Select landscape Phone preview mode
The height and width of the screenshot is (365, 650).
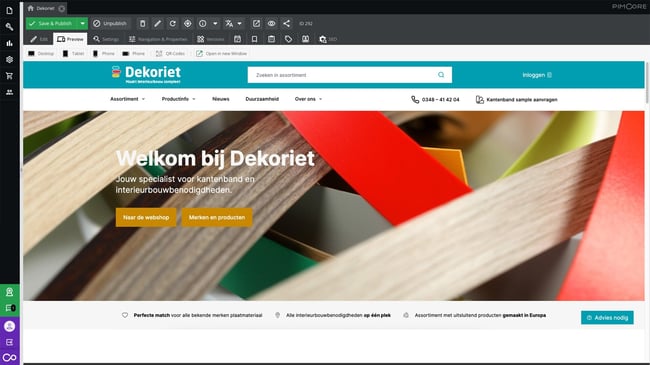pyautogui.click(x=133, y=54)
